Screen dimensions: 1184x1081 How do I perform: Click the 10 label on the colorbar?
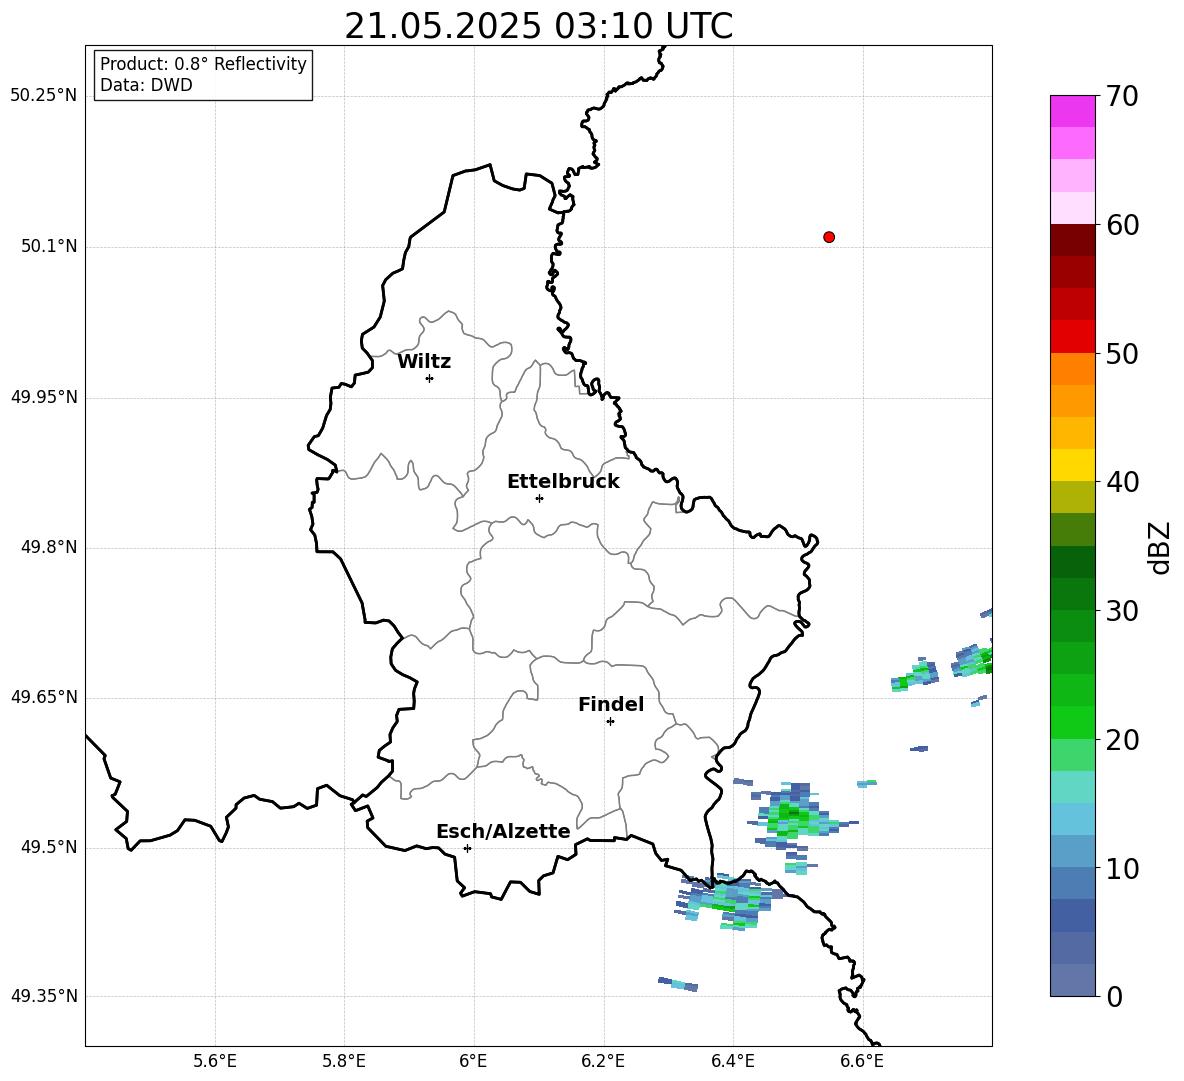click(1122, 868)
